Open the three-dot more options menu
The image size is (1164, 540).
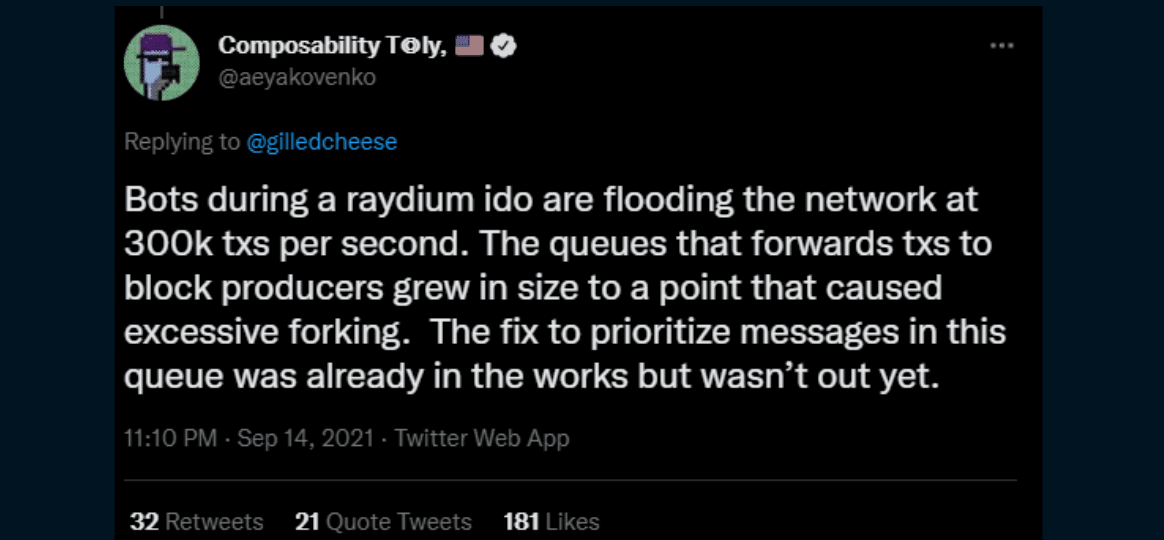point(1001,46)
